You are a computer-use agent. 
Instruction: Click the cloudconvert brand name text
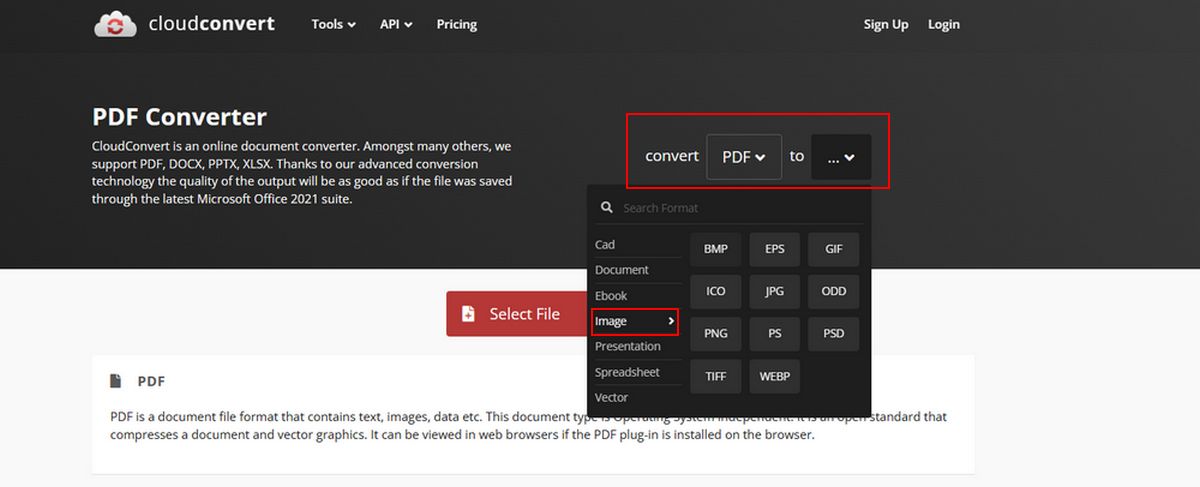[211, 24]
